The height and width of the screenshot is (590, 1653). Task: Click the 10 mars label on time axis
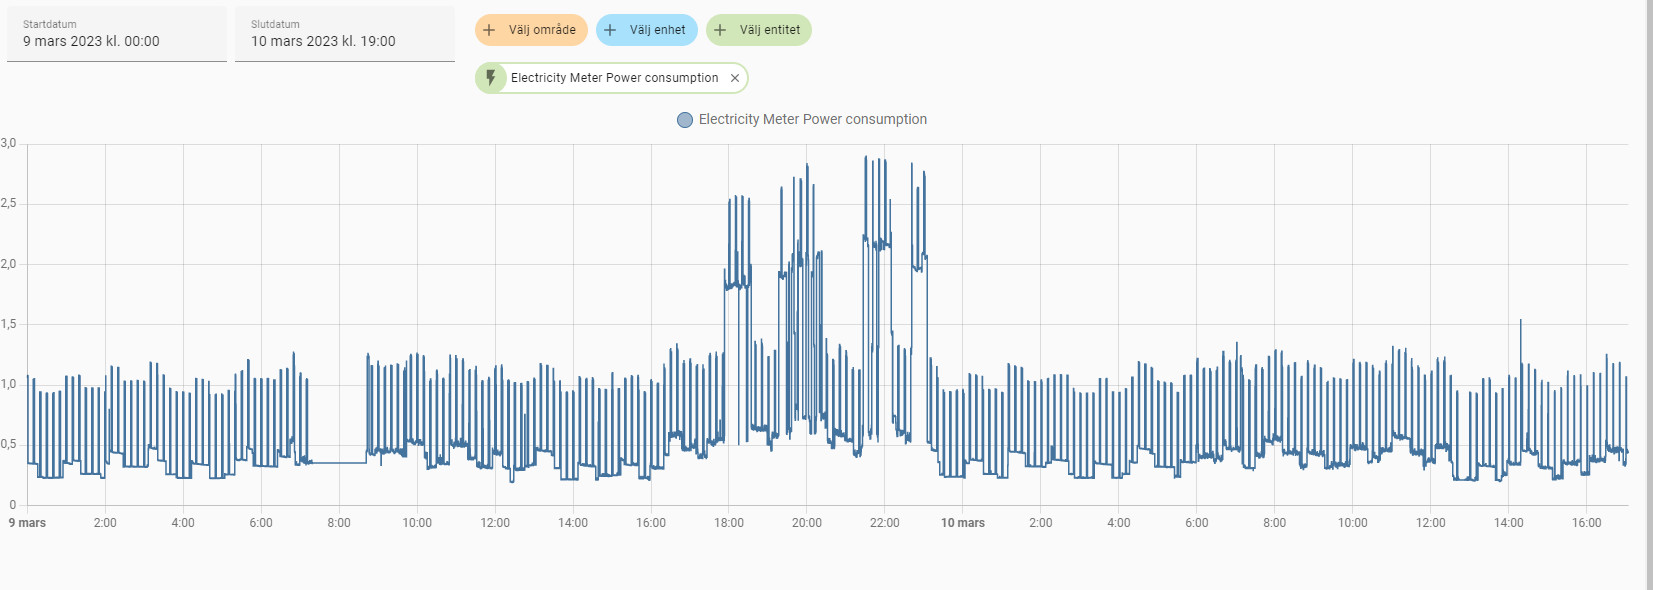tap(962, 523)
